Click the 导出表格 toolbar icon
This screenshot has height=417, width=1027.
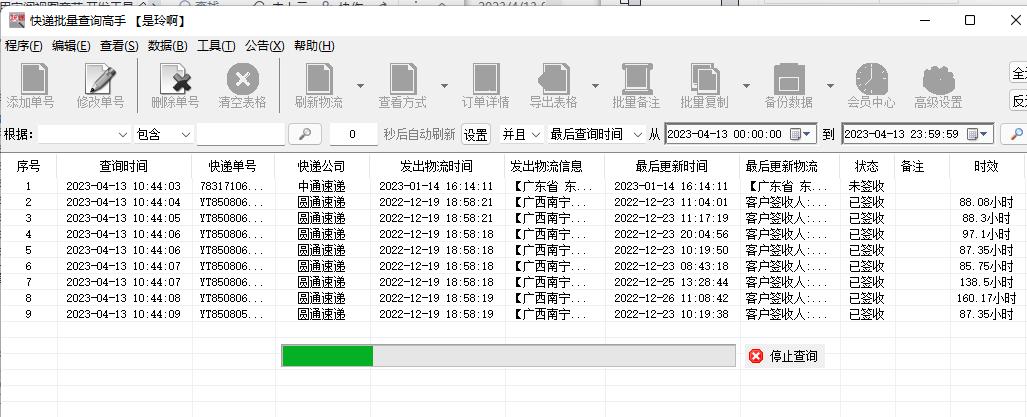pos(554,79)
